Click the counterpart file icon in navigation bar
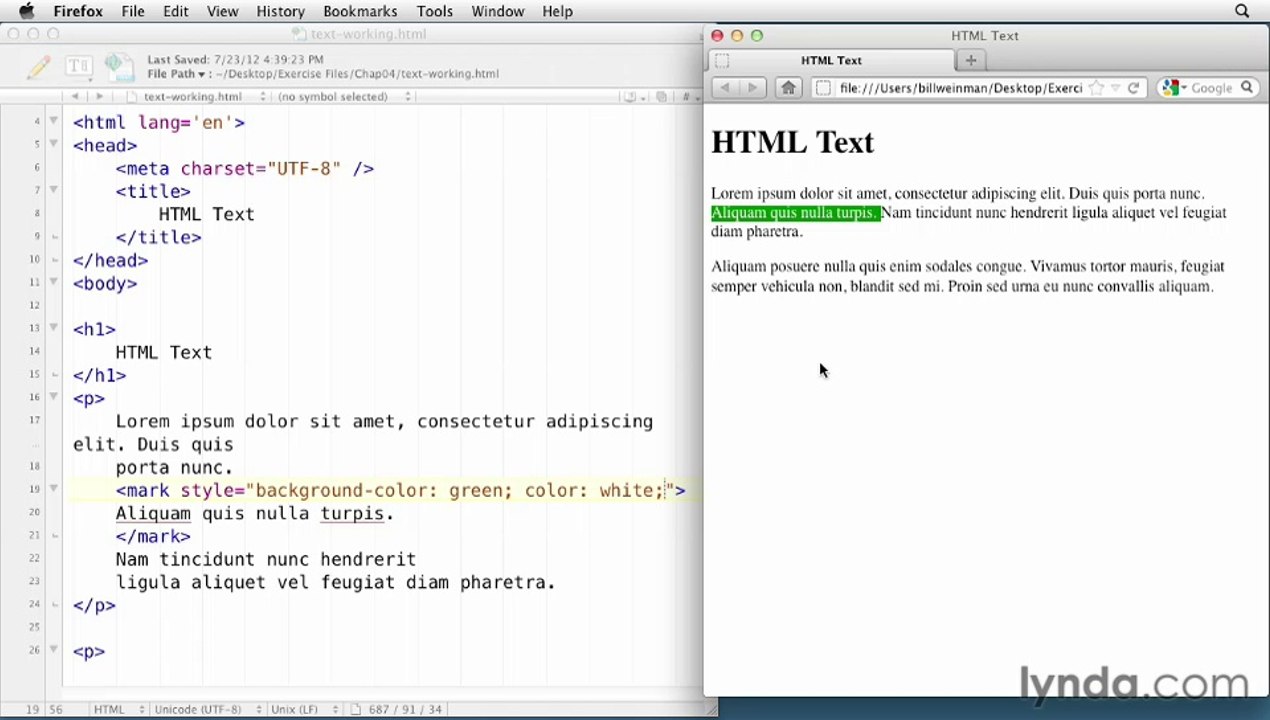Screen dimensions: 1270x720 (661, 97)
